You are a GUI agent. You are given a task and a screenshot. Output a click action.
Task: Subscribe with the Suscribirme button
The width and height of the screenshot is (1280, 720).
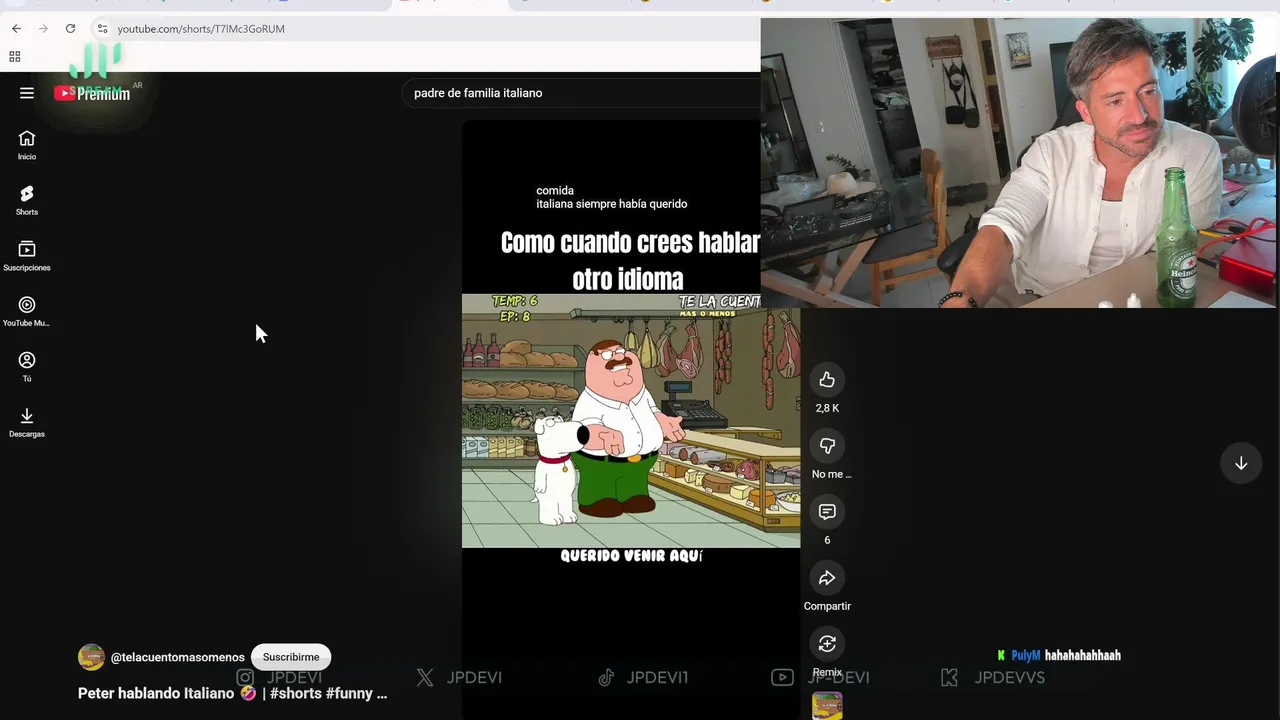[291, 657]
